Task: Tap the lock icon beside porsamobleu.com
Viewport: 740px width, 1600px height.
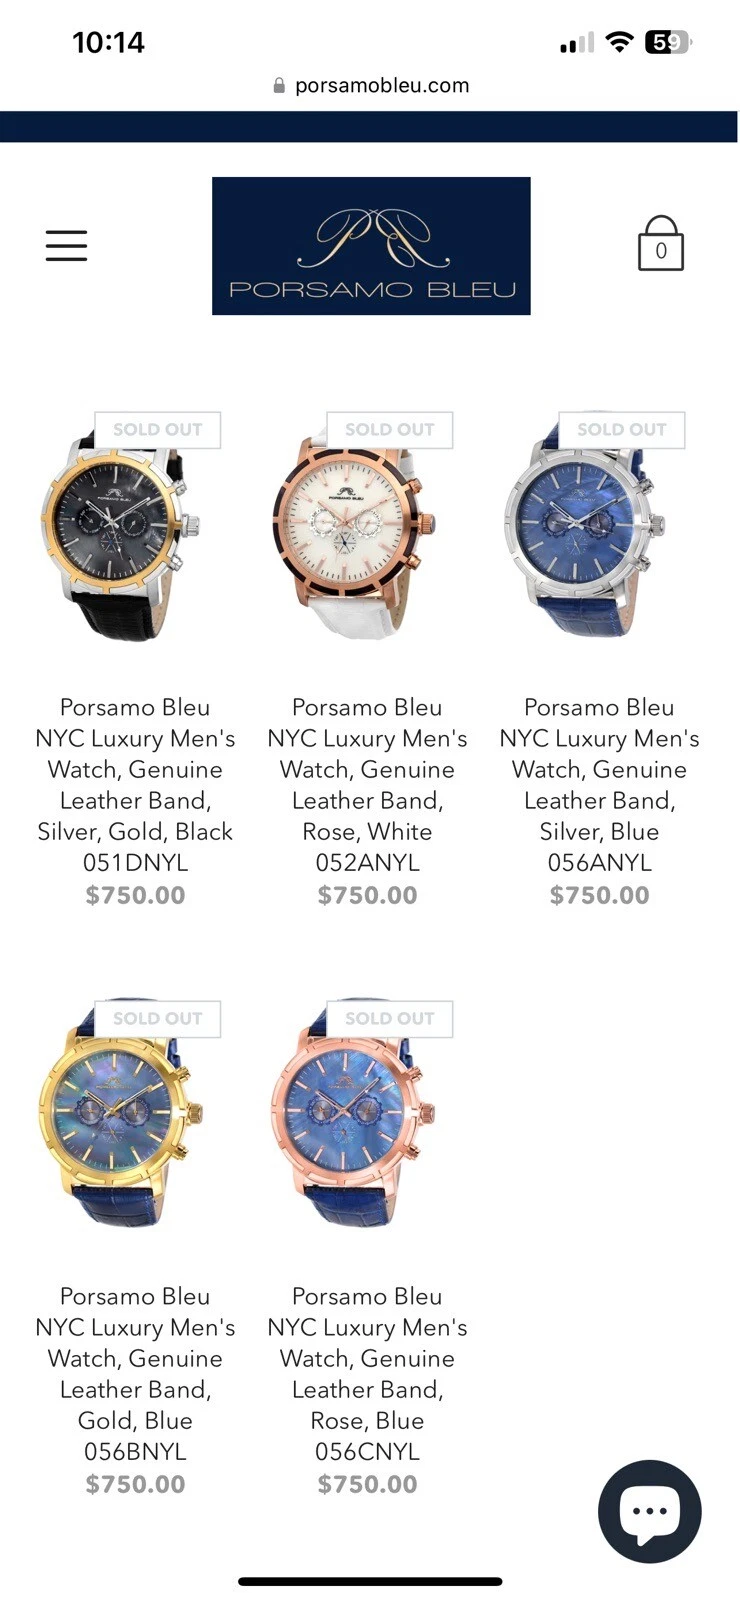Action: click(279, 86)
